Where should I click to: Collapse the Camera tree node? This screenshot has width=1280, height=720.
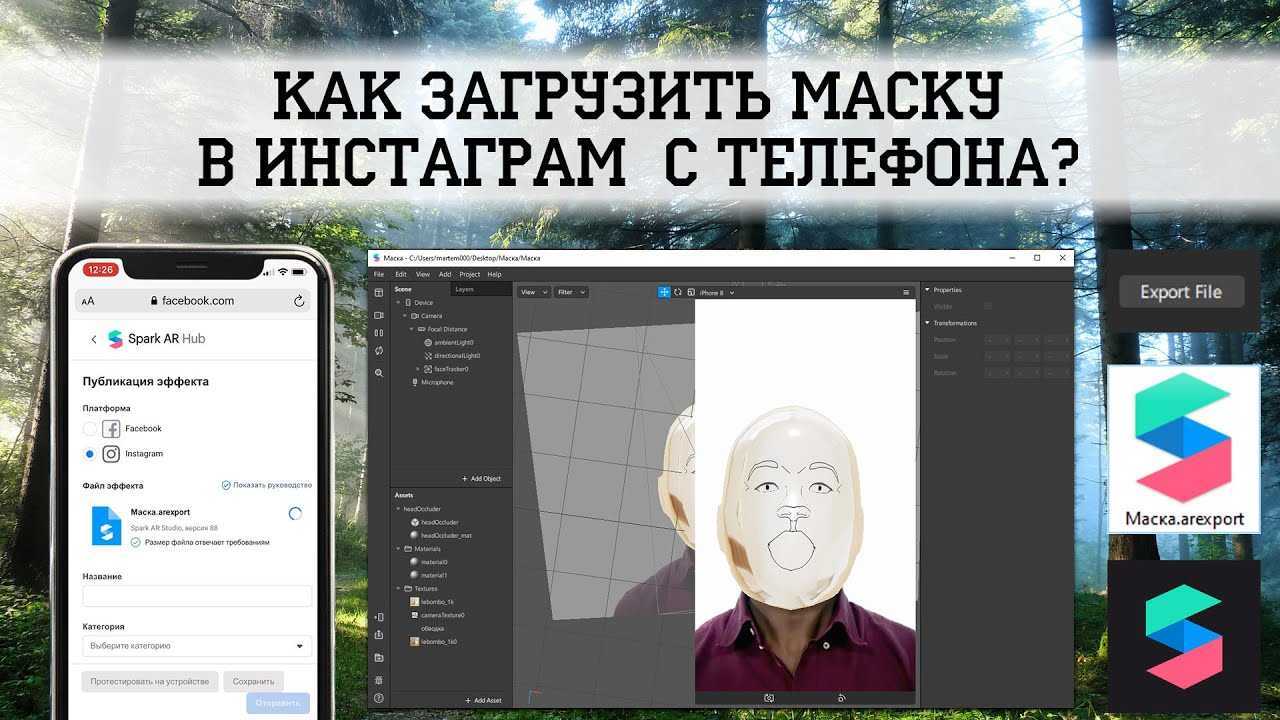[404, 315]
